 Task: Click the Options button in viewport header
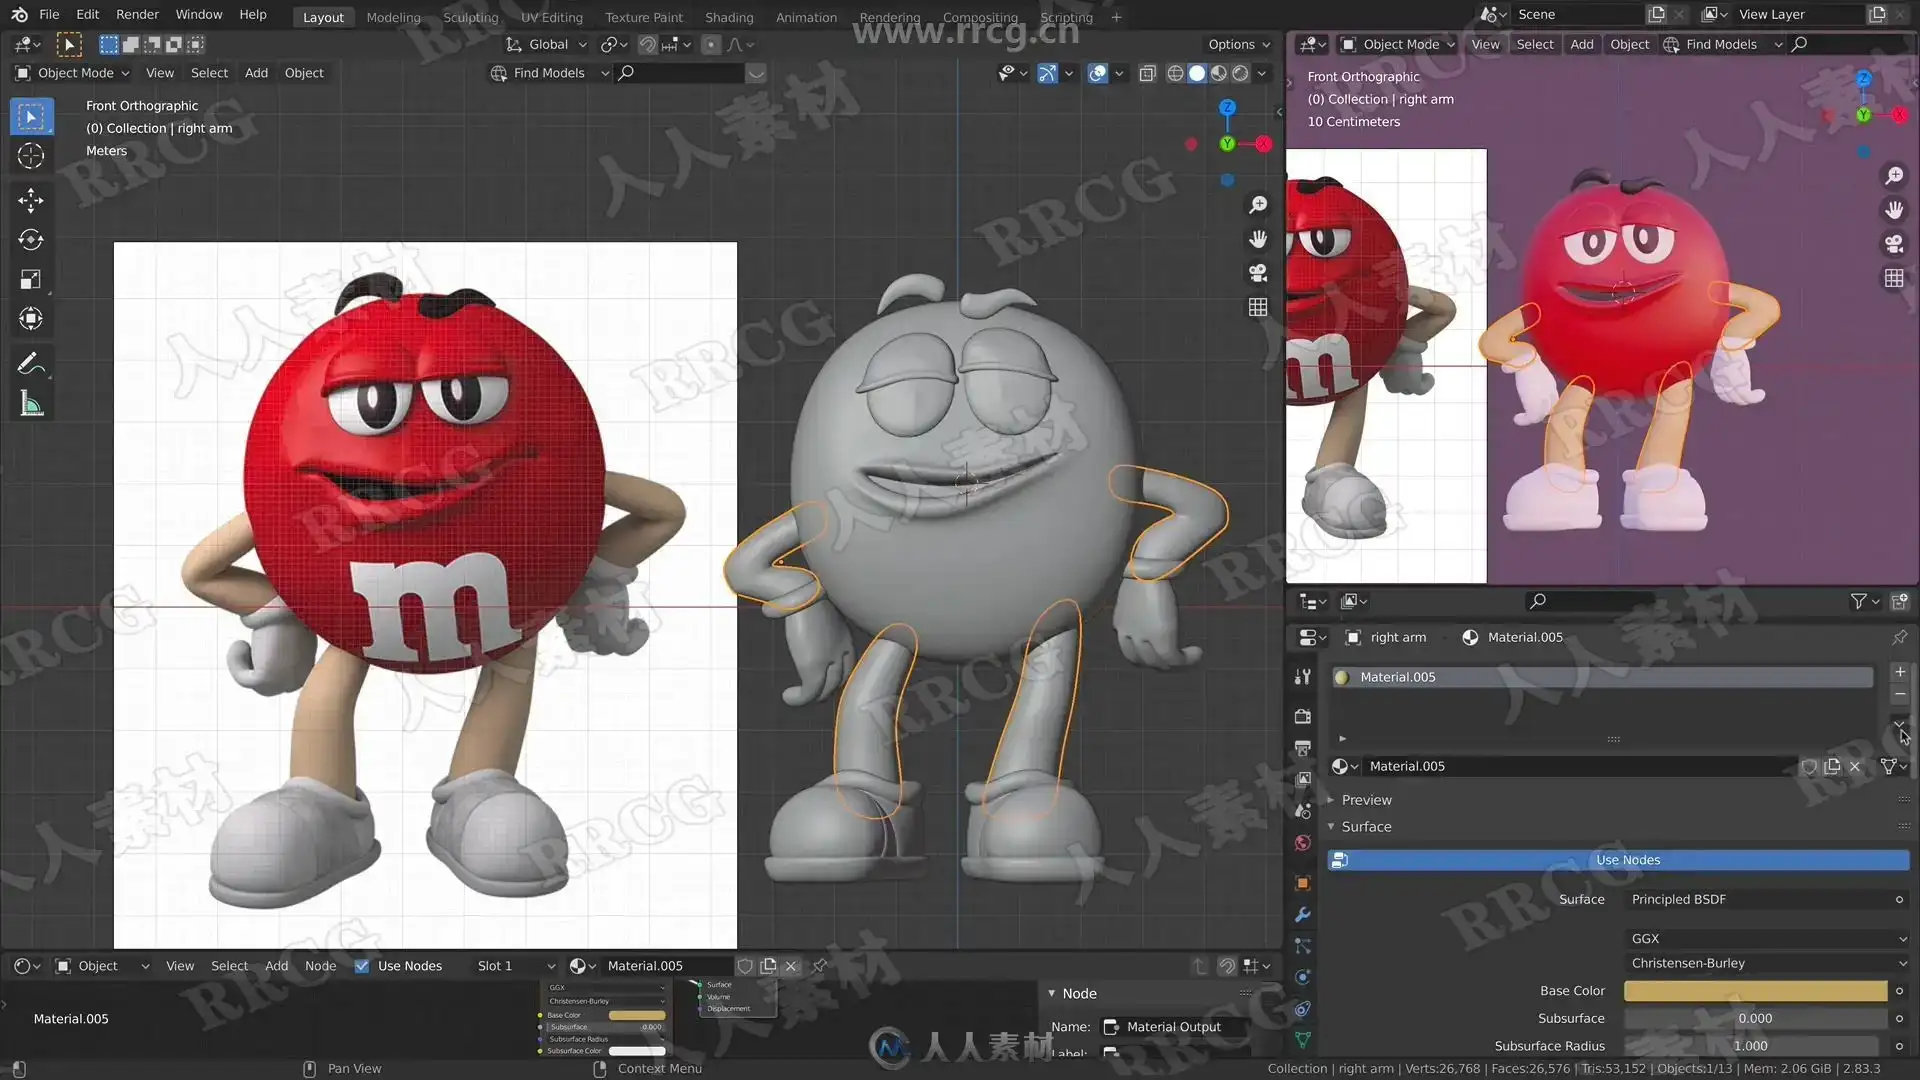pyautogui.click(x=1238, y=44)
